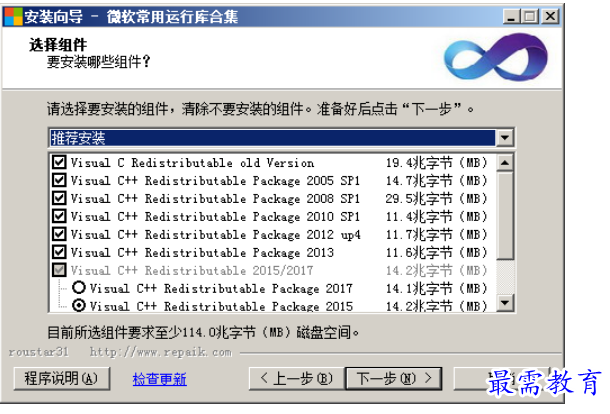The width and height of the screenshot is (610, 414).
Task: Click the 114.0兆字节 disk space requirement text
Action: click(203, 332)
